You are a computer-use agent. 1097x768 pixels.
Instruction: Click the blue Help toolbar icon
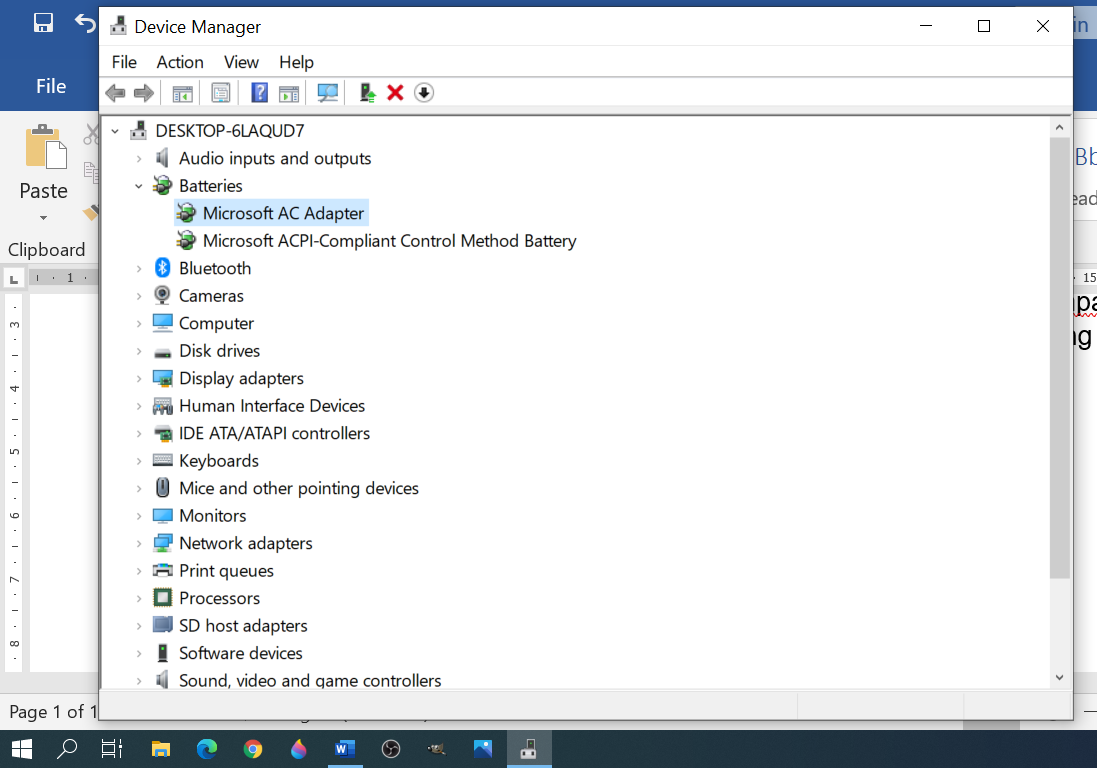coord(260,92)
